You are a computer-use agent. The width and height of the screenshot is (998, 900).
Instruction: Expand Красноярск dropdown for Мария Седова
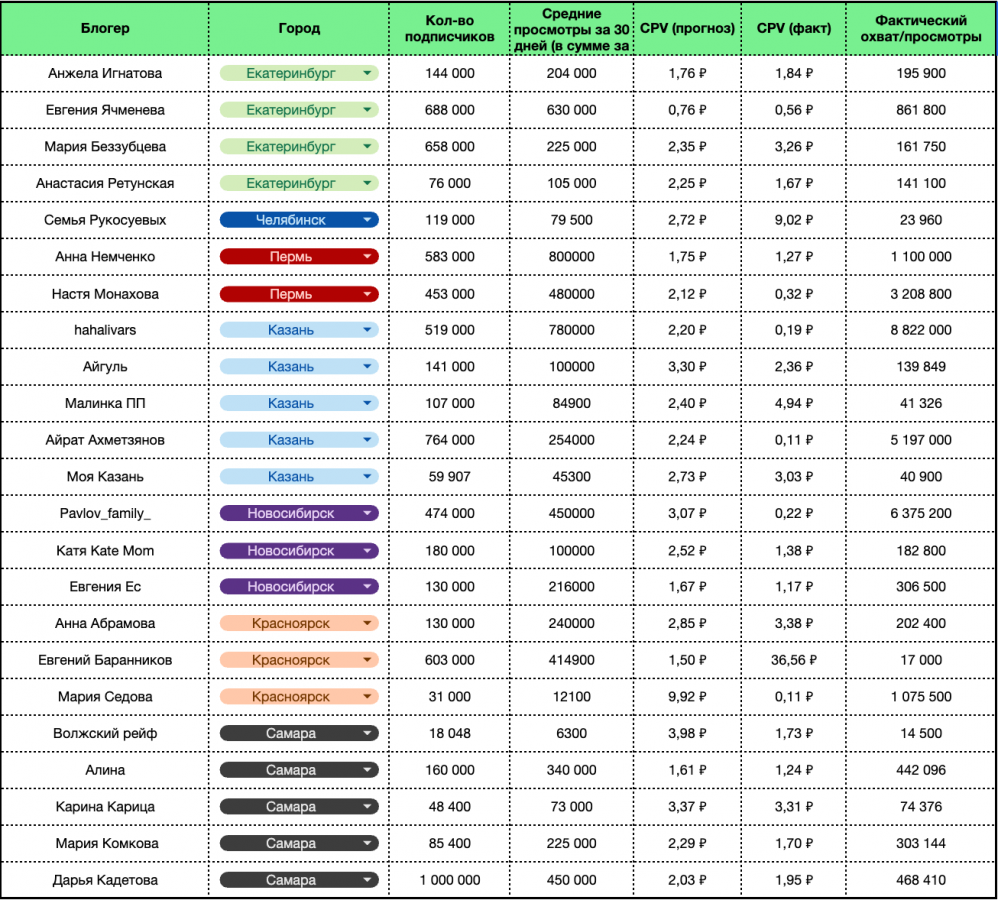368,697
